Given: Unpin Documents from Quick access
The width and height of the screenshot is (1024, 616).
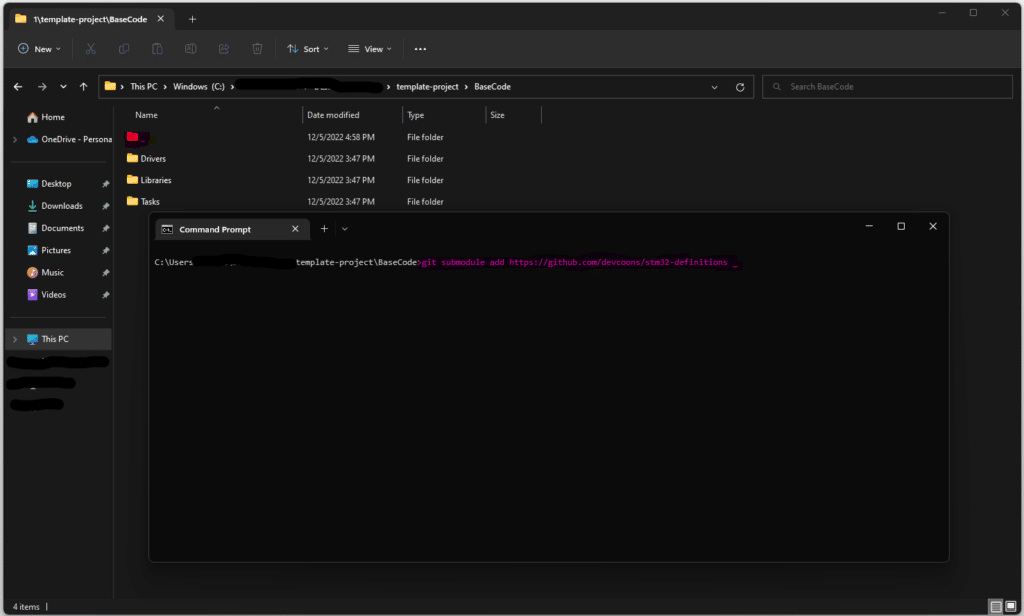Looking at the screenshot, I should pos(106,229).
